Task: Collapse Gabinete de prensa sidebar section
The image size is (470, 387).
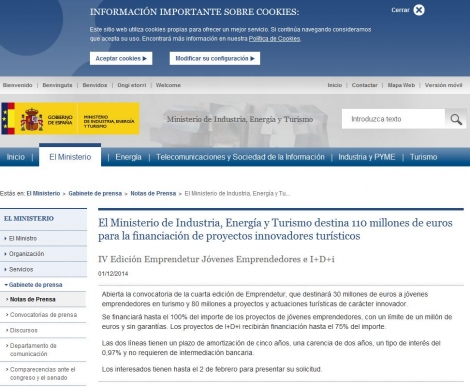Action: click(x=35, y=285)
